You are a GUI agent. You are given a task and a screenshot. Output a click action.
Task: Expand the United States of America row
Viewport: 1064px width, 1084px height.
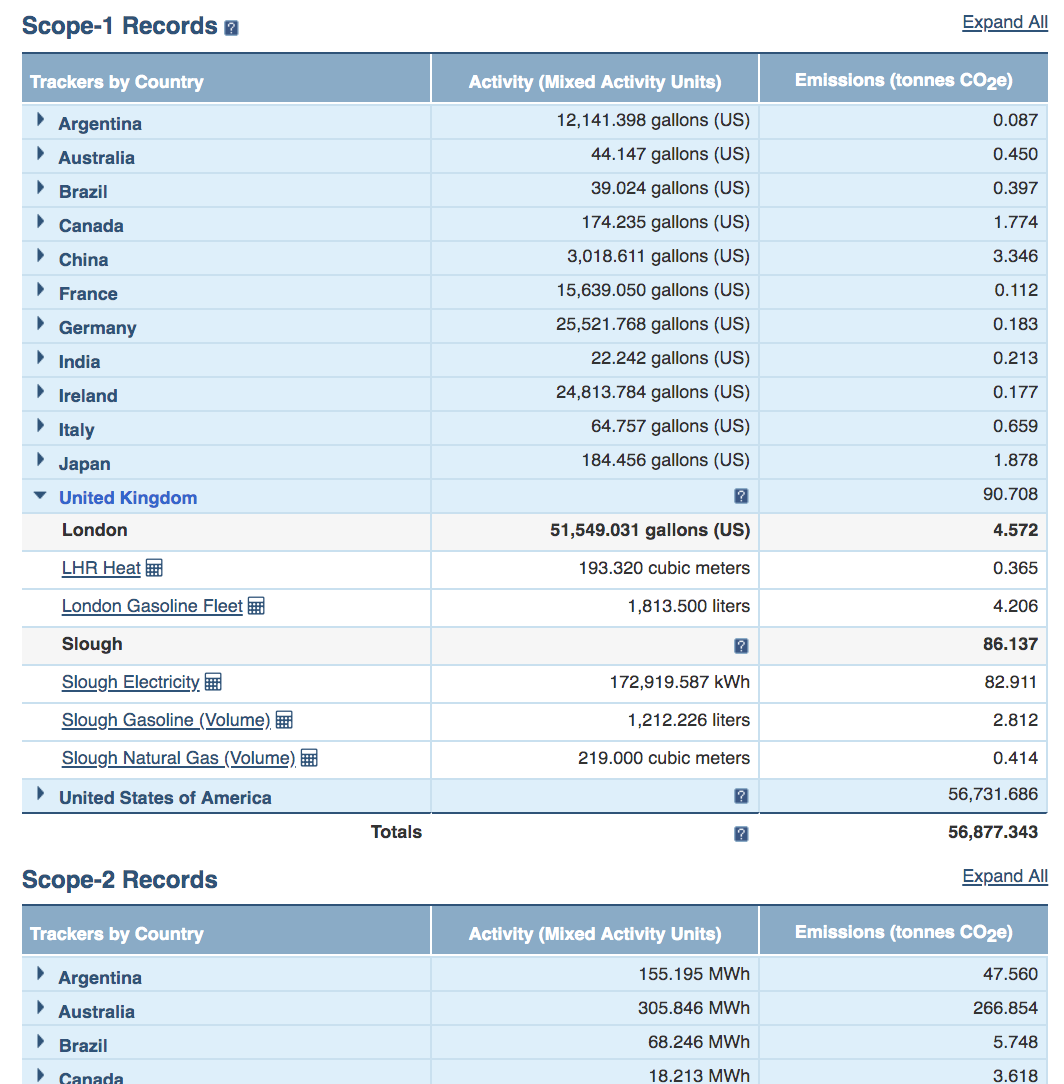(x=40, y=794)
